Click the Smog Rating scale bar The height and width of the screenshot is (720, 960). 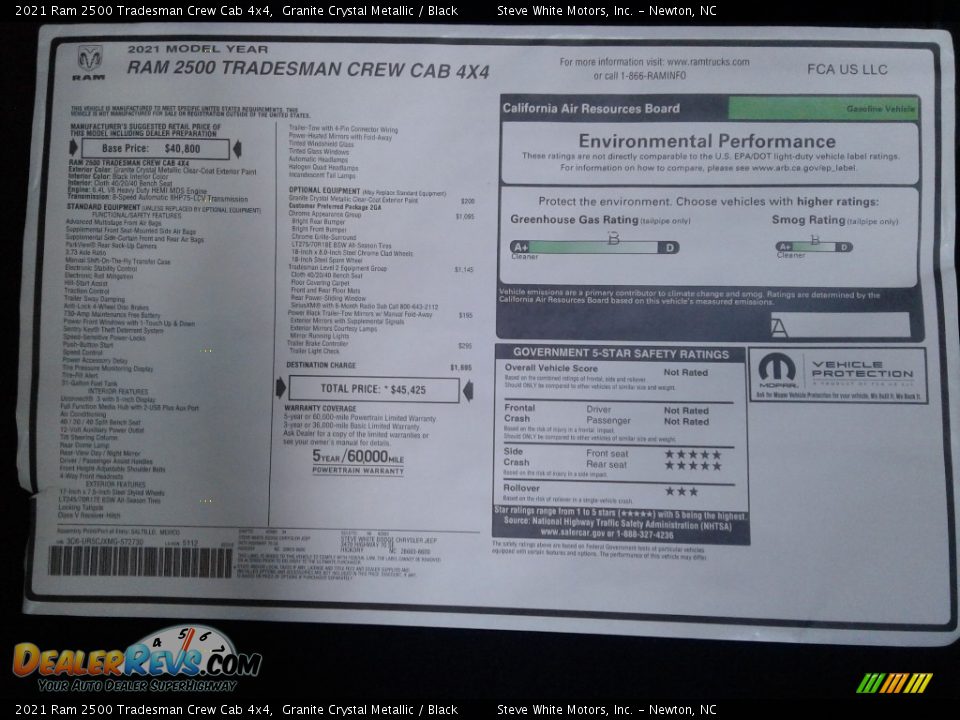814,246
